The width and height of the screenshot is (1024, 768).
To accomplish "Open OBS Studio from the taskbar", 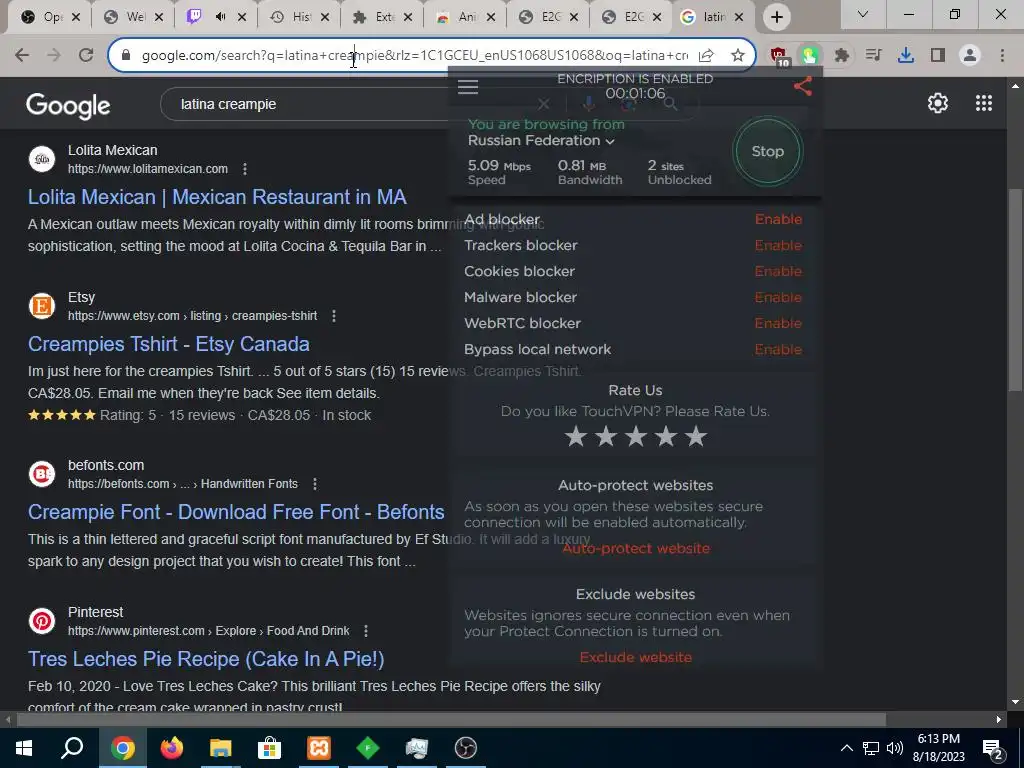I will (x=466, y=748).
